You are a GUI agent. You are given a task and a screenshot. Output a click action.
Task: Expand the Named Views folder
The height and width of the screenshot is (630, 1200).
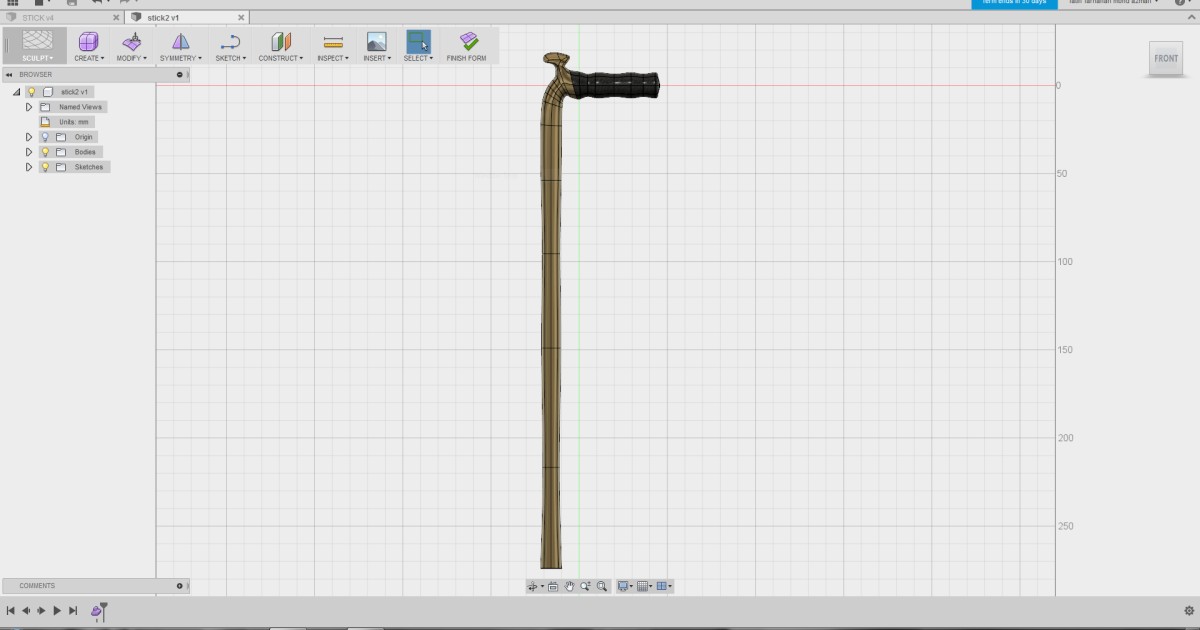[28, 106]
